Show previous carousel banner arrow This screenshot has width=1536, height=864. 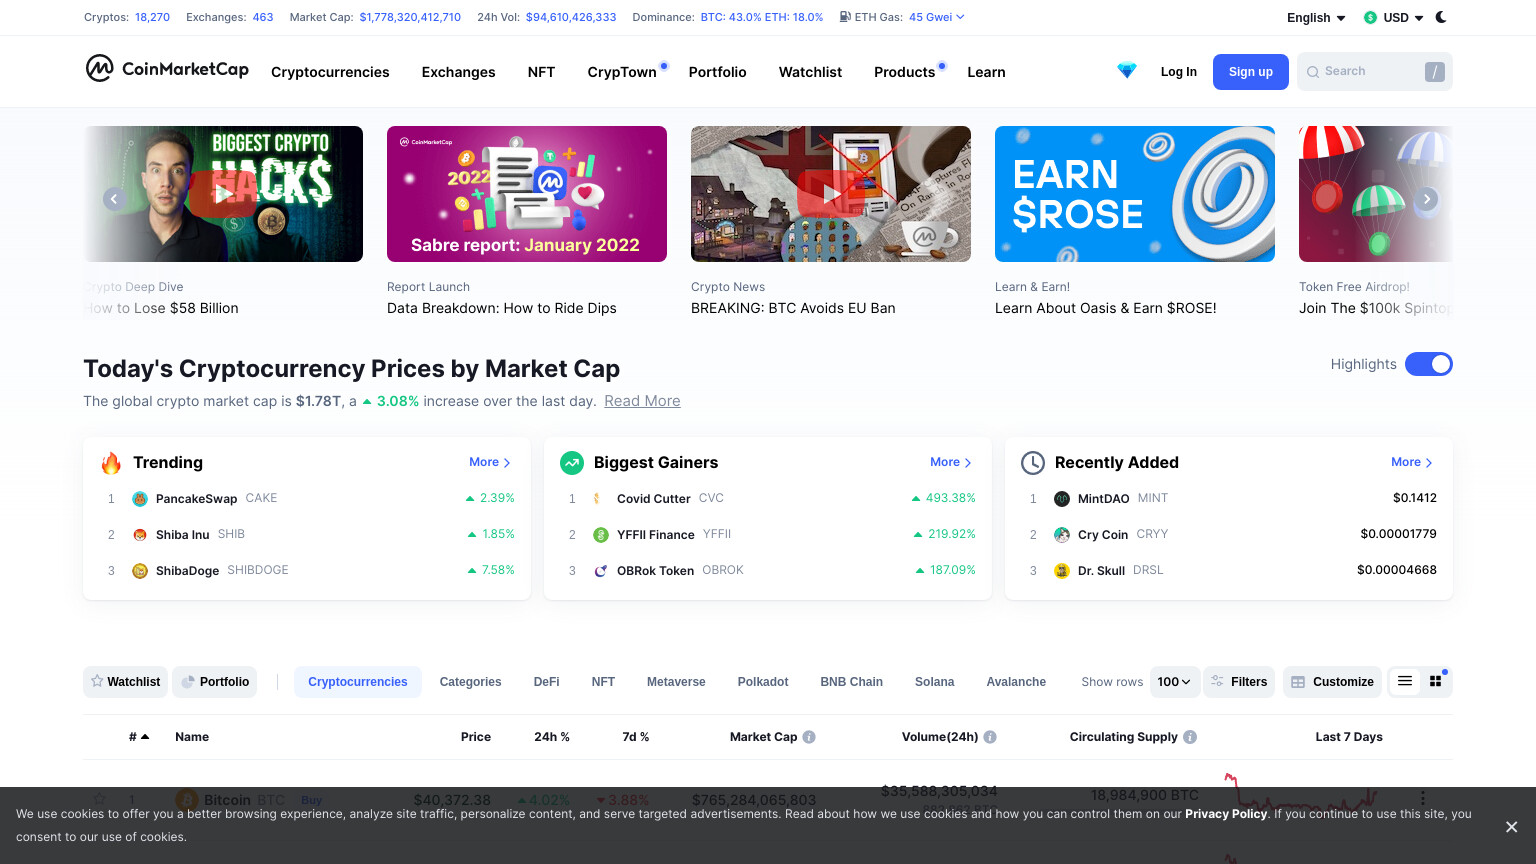[x=114, y=199]
